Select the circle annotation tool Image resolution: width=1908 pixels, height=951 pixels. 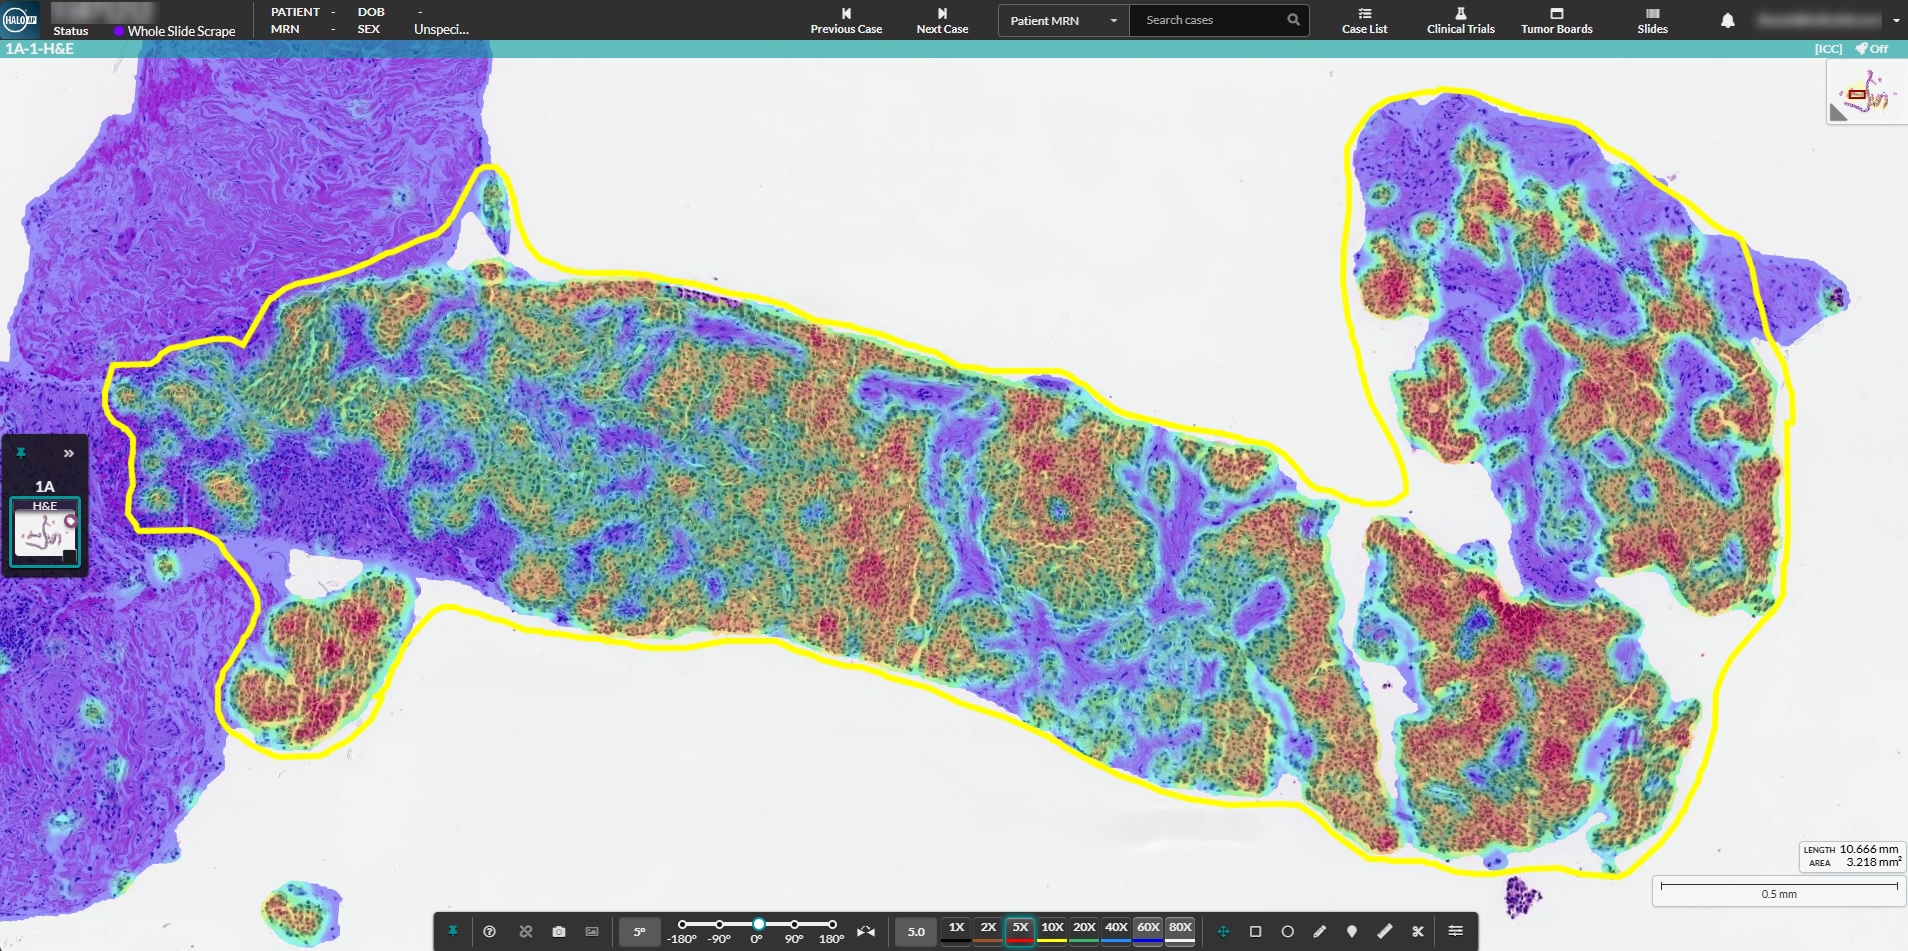[1288, 931]
